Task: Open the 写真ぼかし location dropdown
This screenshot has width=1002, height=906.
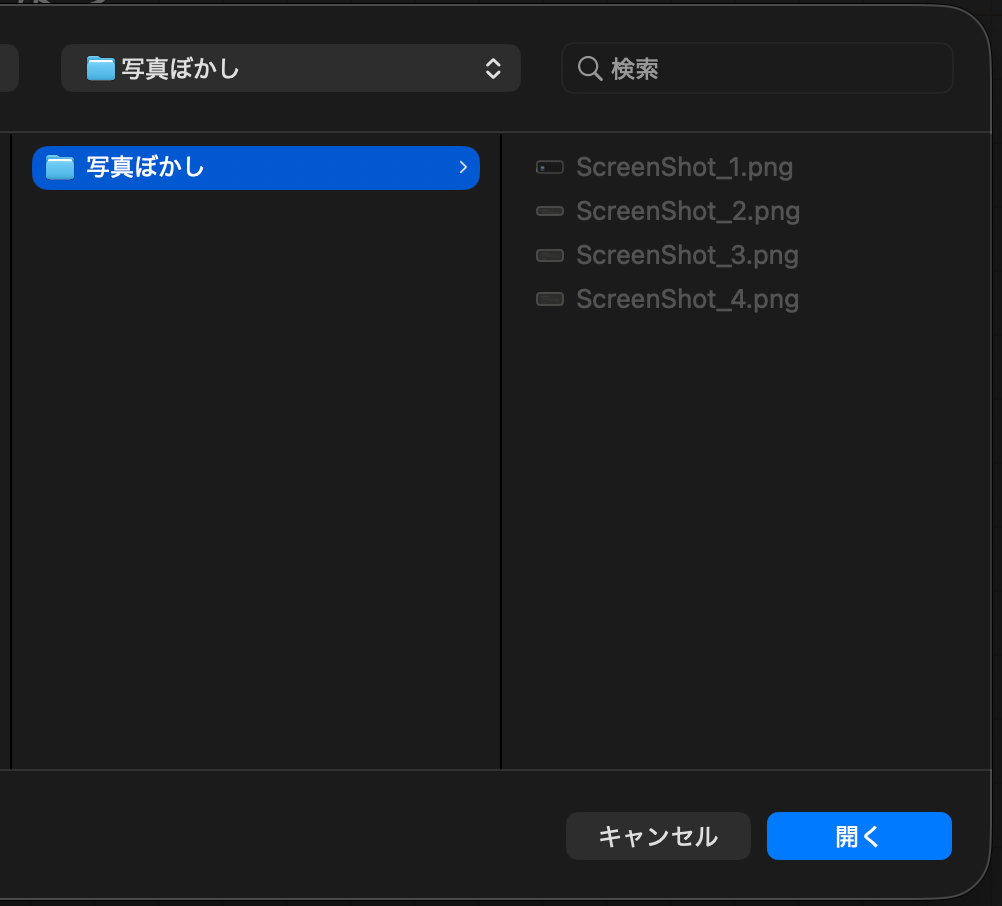Action: tap(290, 68)
